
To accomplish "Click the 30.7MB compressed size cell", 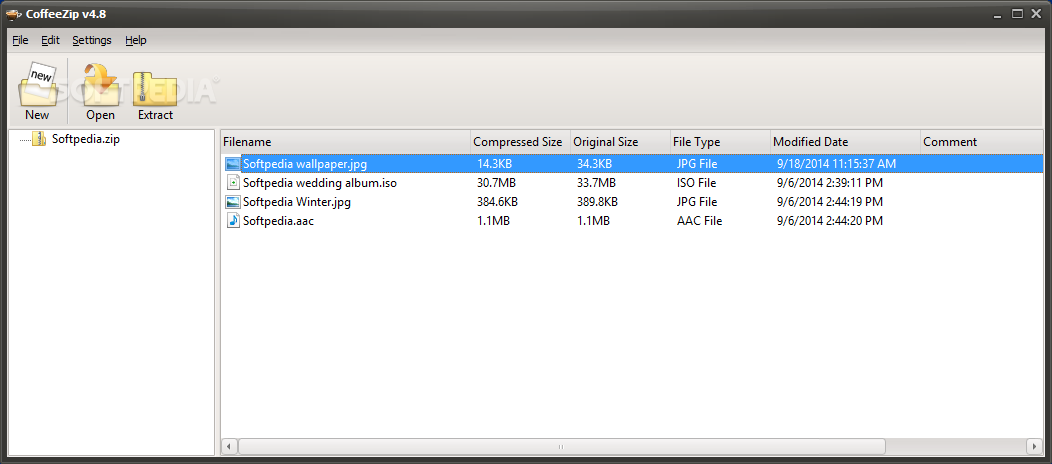I will point(495,182).
